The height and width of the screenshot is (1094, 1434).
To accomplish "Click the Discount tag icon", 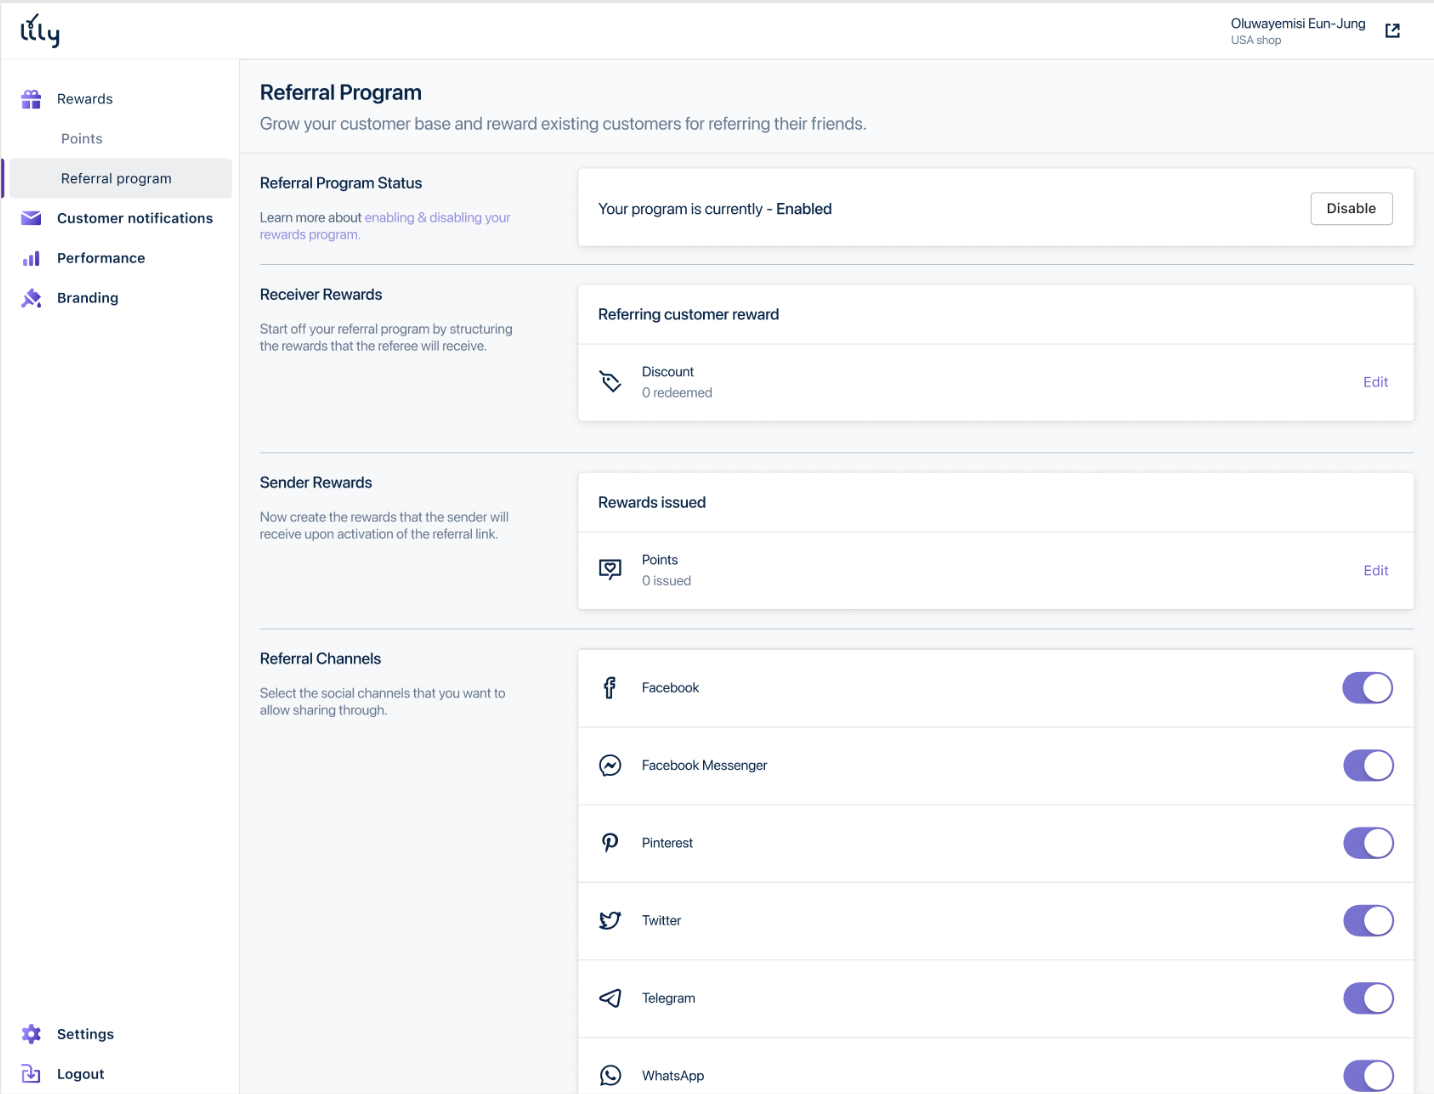I will [x=610, y=382].
